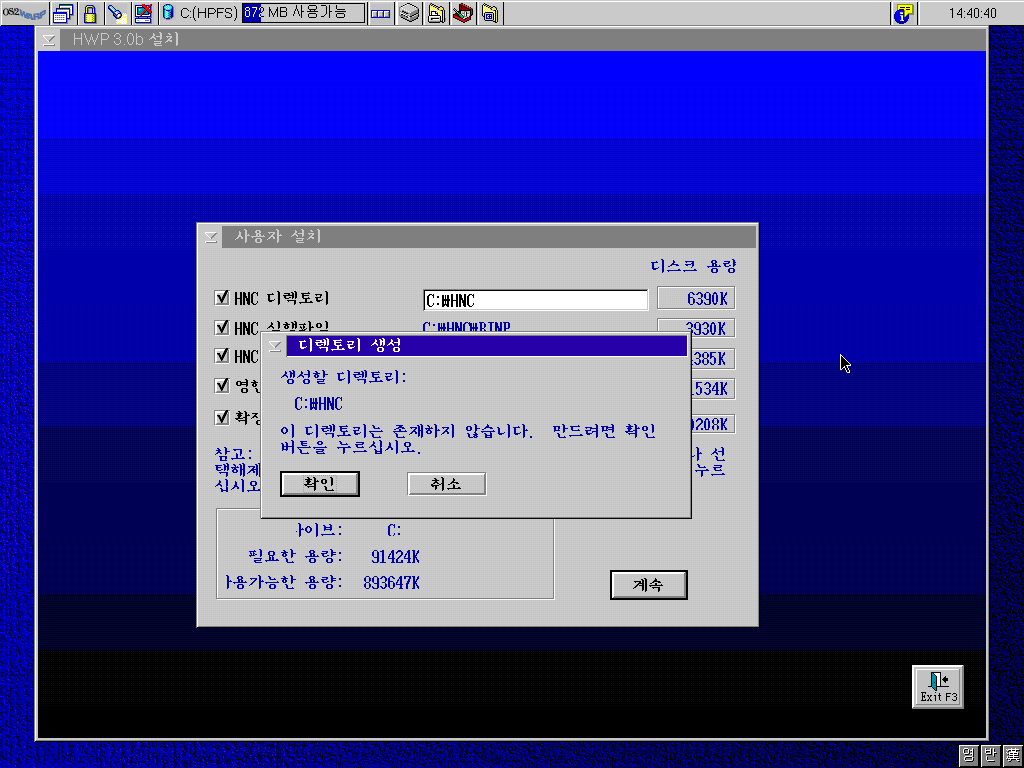1024x768 pixels.
Task: Open the yellow folder icon in WarpCenter tray
Action: 490,13
